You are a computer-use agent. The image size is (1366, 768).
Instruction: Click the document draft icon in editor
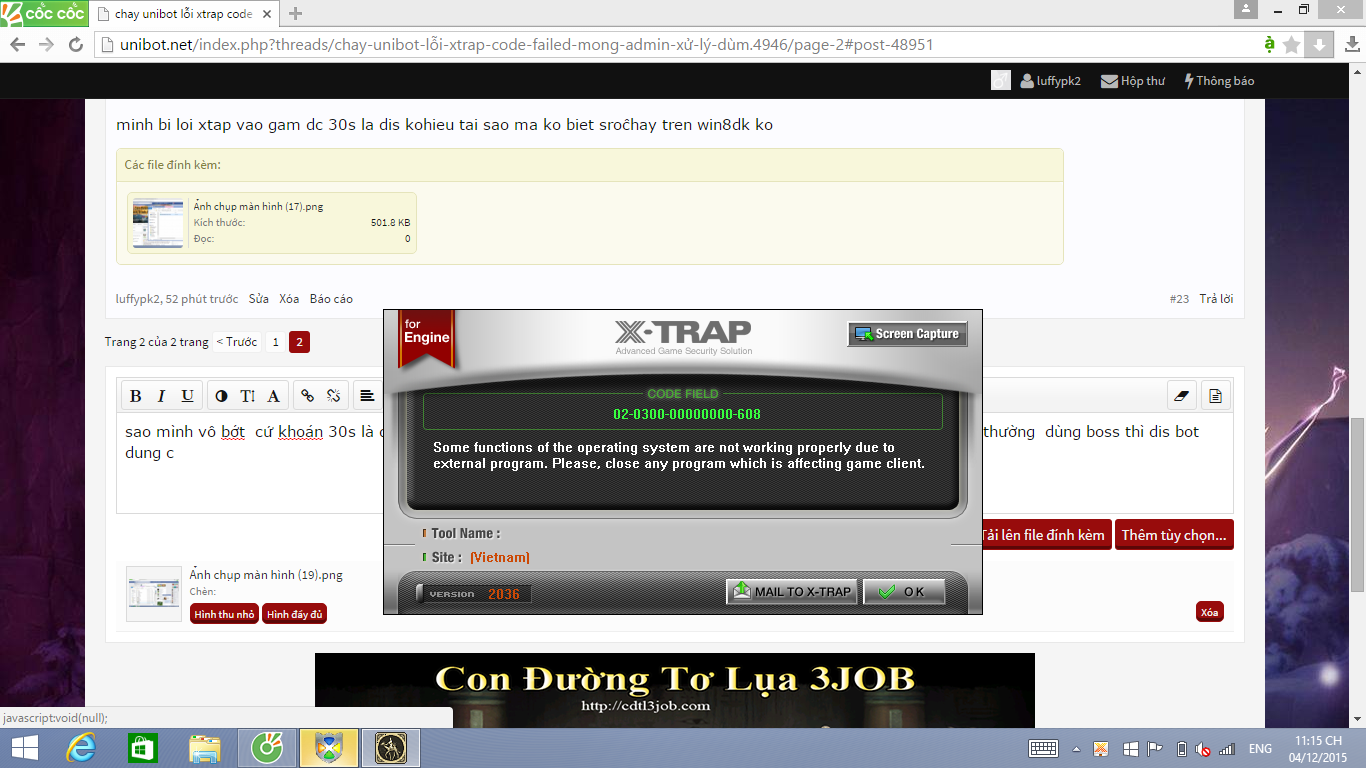click(1215, 396)
